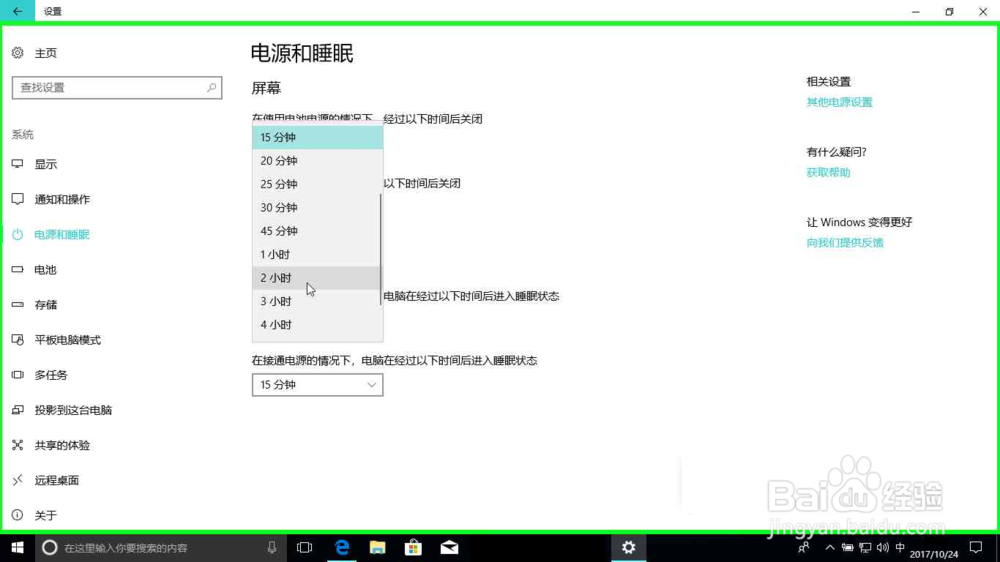Click the dropdown list scrollbar
Screen dimensions: 1000x562
tap(381, 250)
